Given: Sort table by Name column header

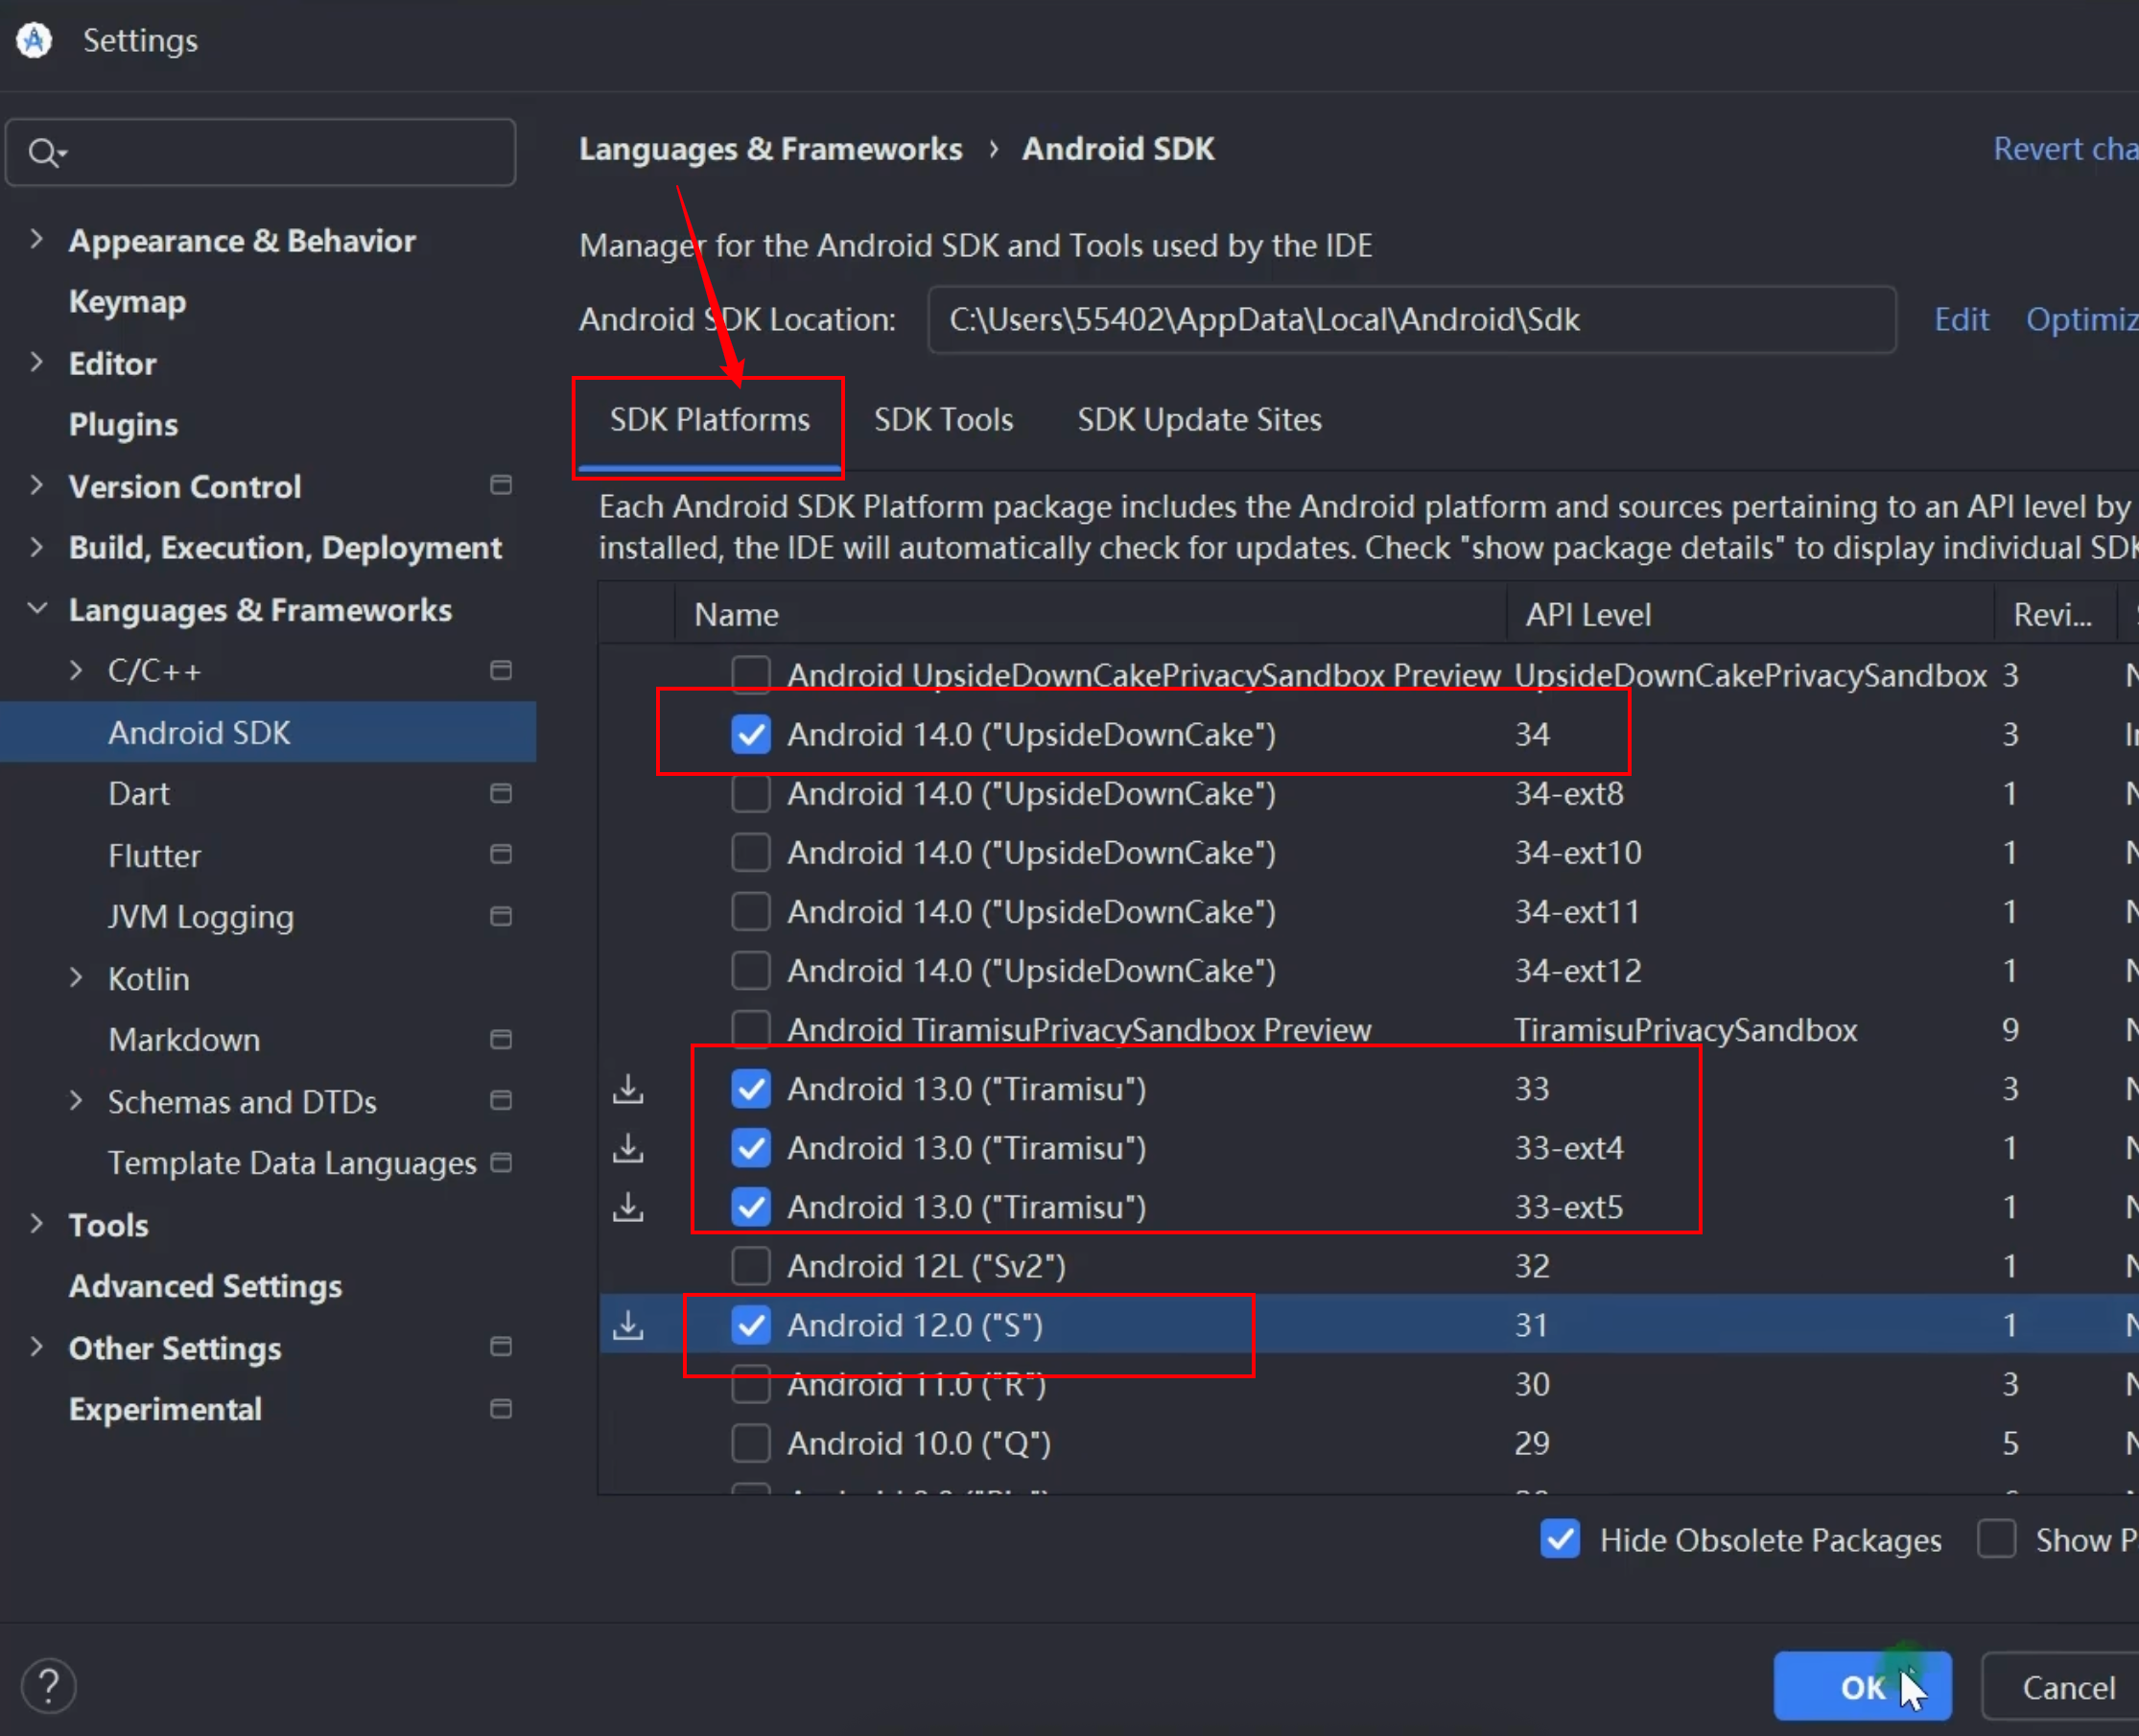Looking at the screenshot, I should (x=1091, y=615).
